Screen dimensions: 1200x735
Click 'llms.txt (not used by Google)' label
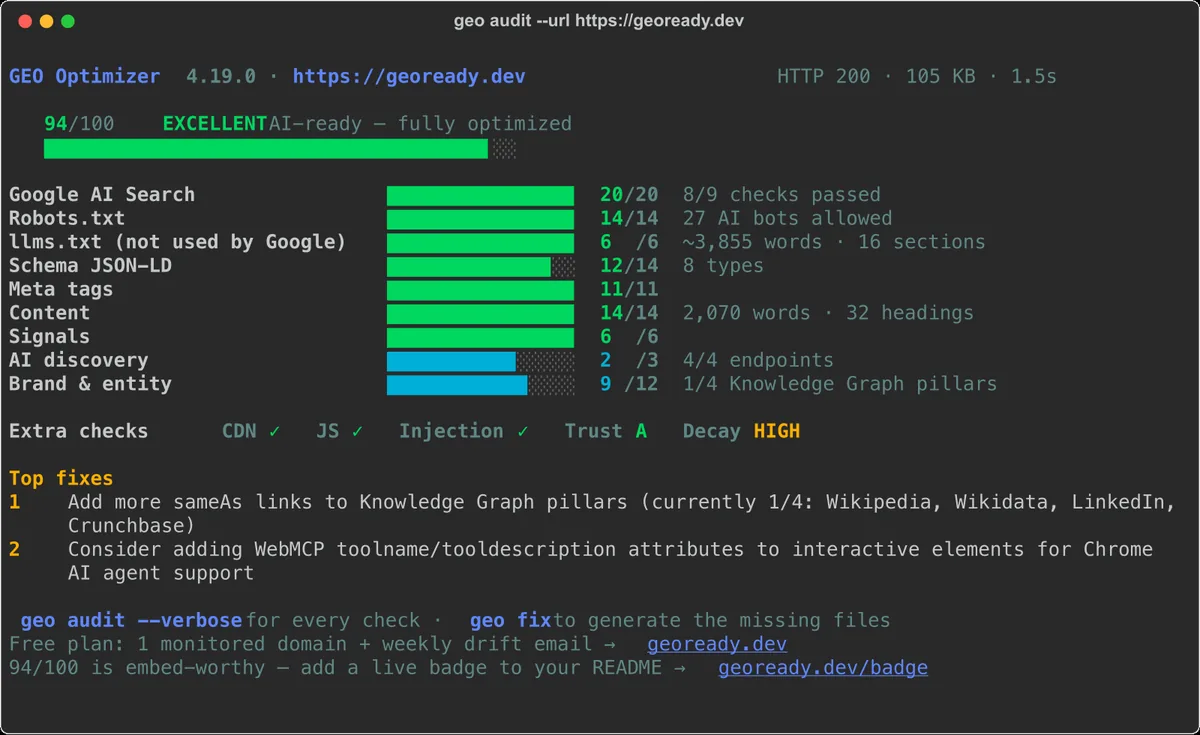tap(177, 242)
